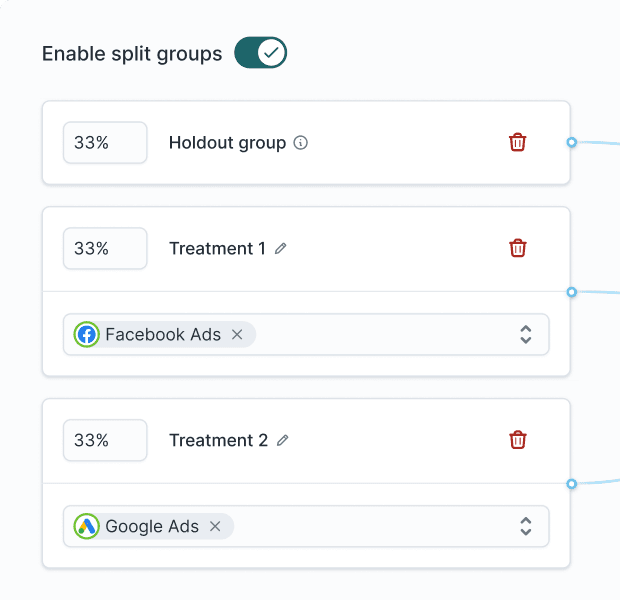Expand Treatment 2 destination dropdown

(x=526, y=527)
